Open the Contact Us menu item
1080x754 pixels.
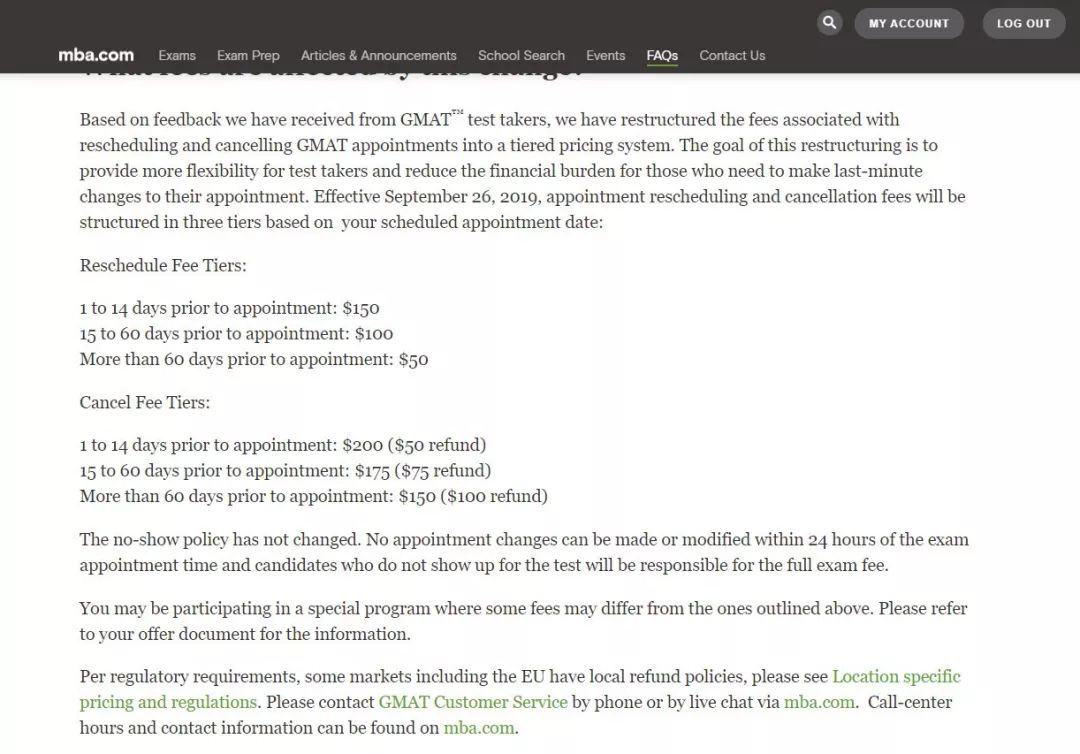point(732,56)
